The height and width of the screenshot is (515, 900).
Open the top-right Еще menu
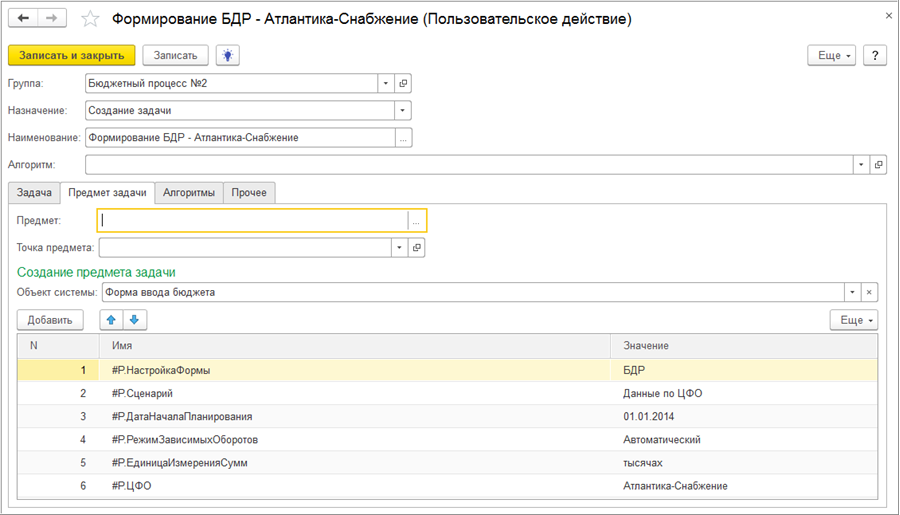[x=834, y=56]
